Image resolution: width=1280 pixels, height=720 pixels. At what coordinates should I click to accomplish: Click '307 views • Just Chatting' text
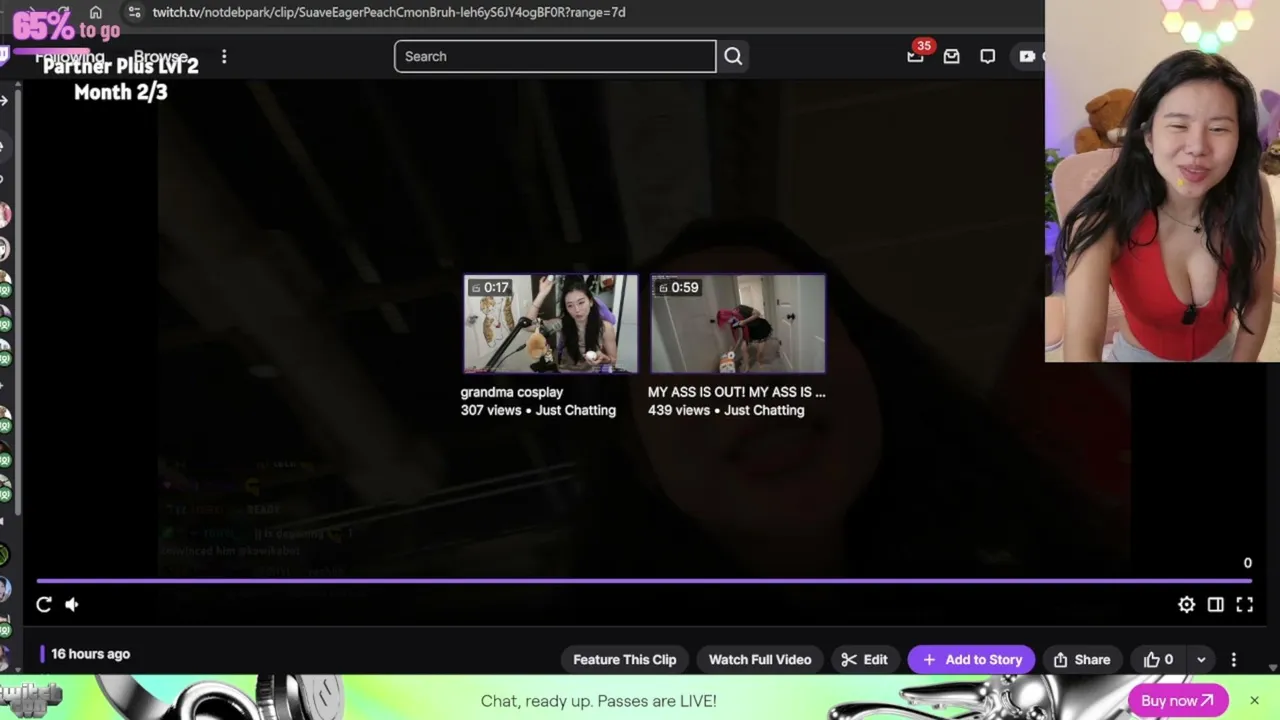click(x=538, y=410)
